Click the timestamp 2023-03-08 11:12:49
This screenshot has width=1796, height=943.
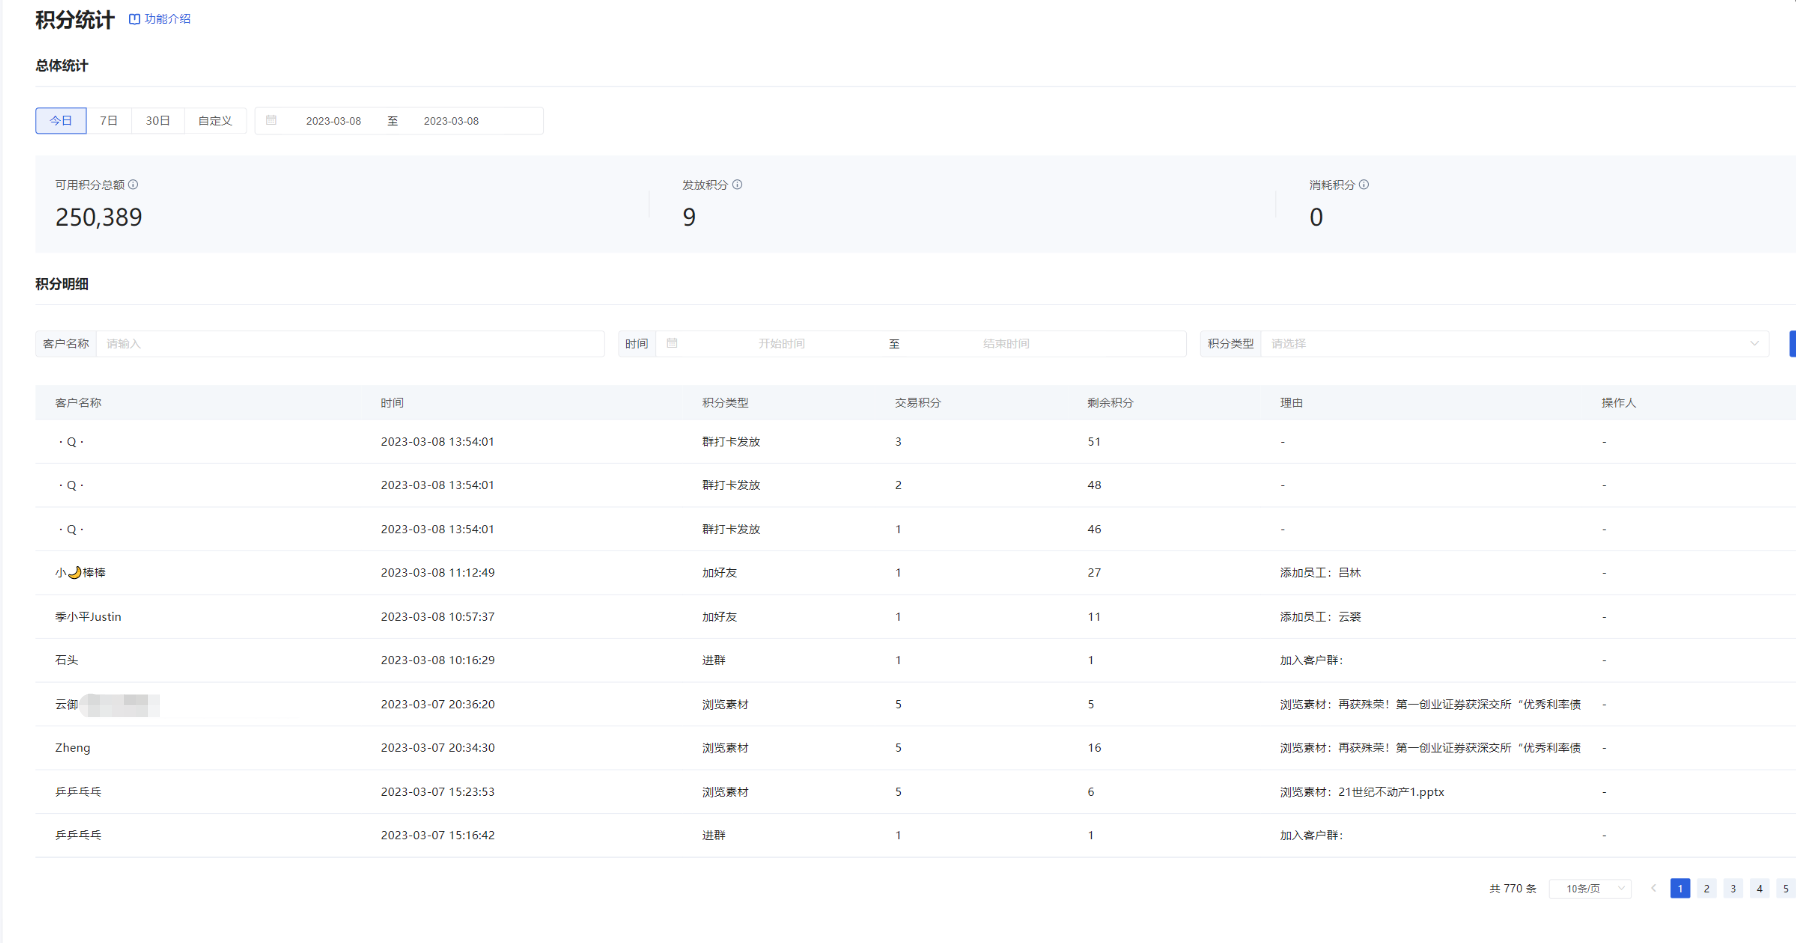(437, 573)
